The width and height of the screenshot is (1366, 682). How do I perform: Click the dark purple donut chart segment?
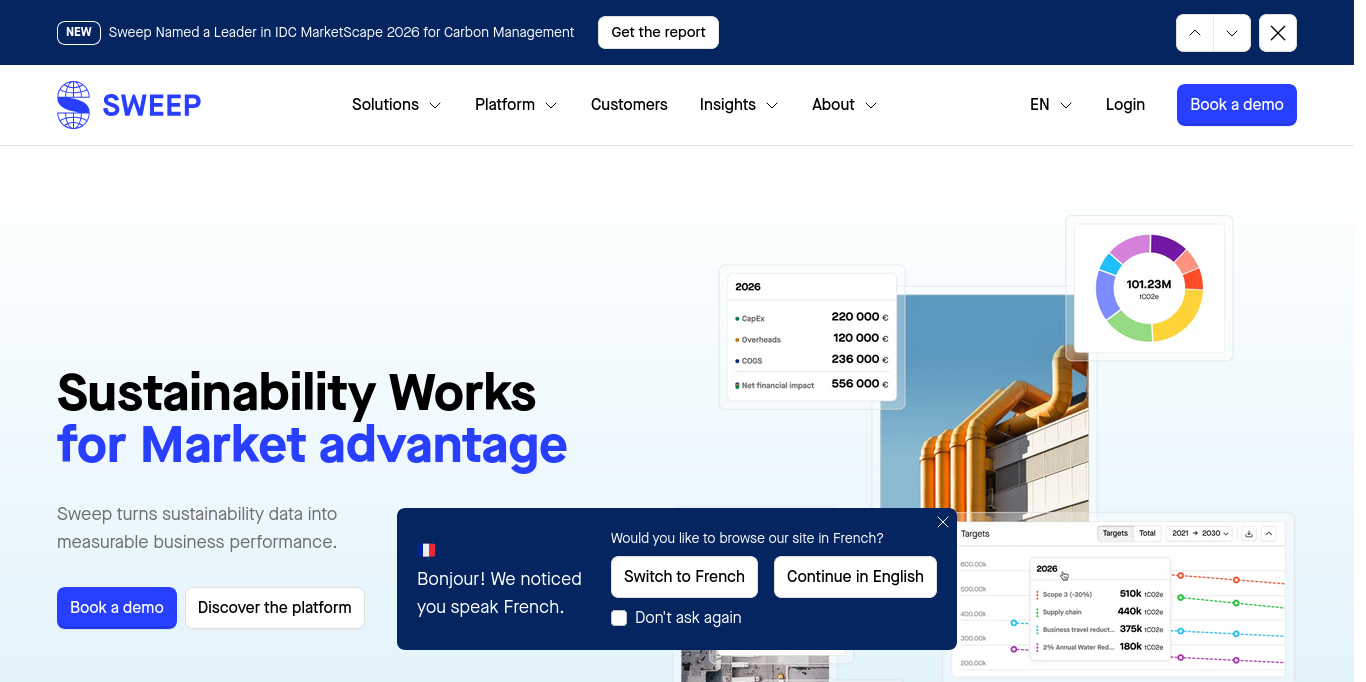tap(1167, 246)
